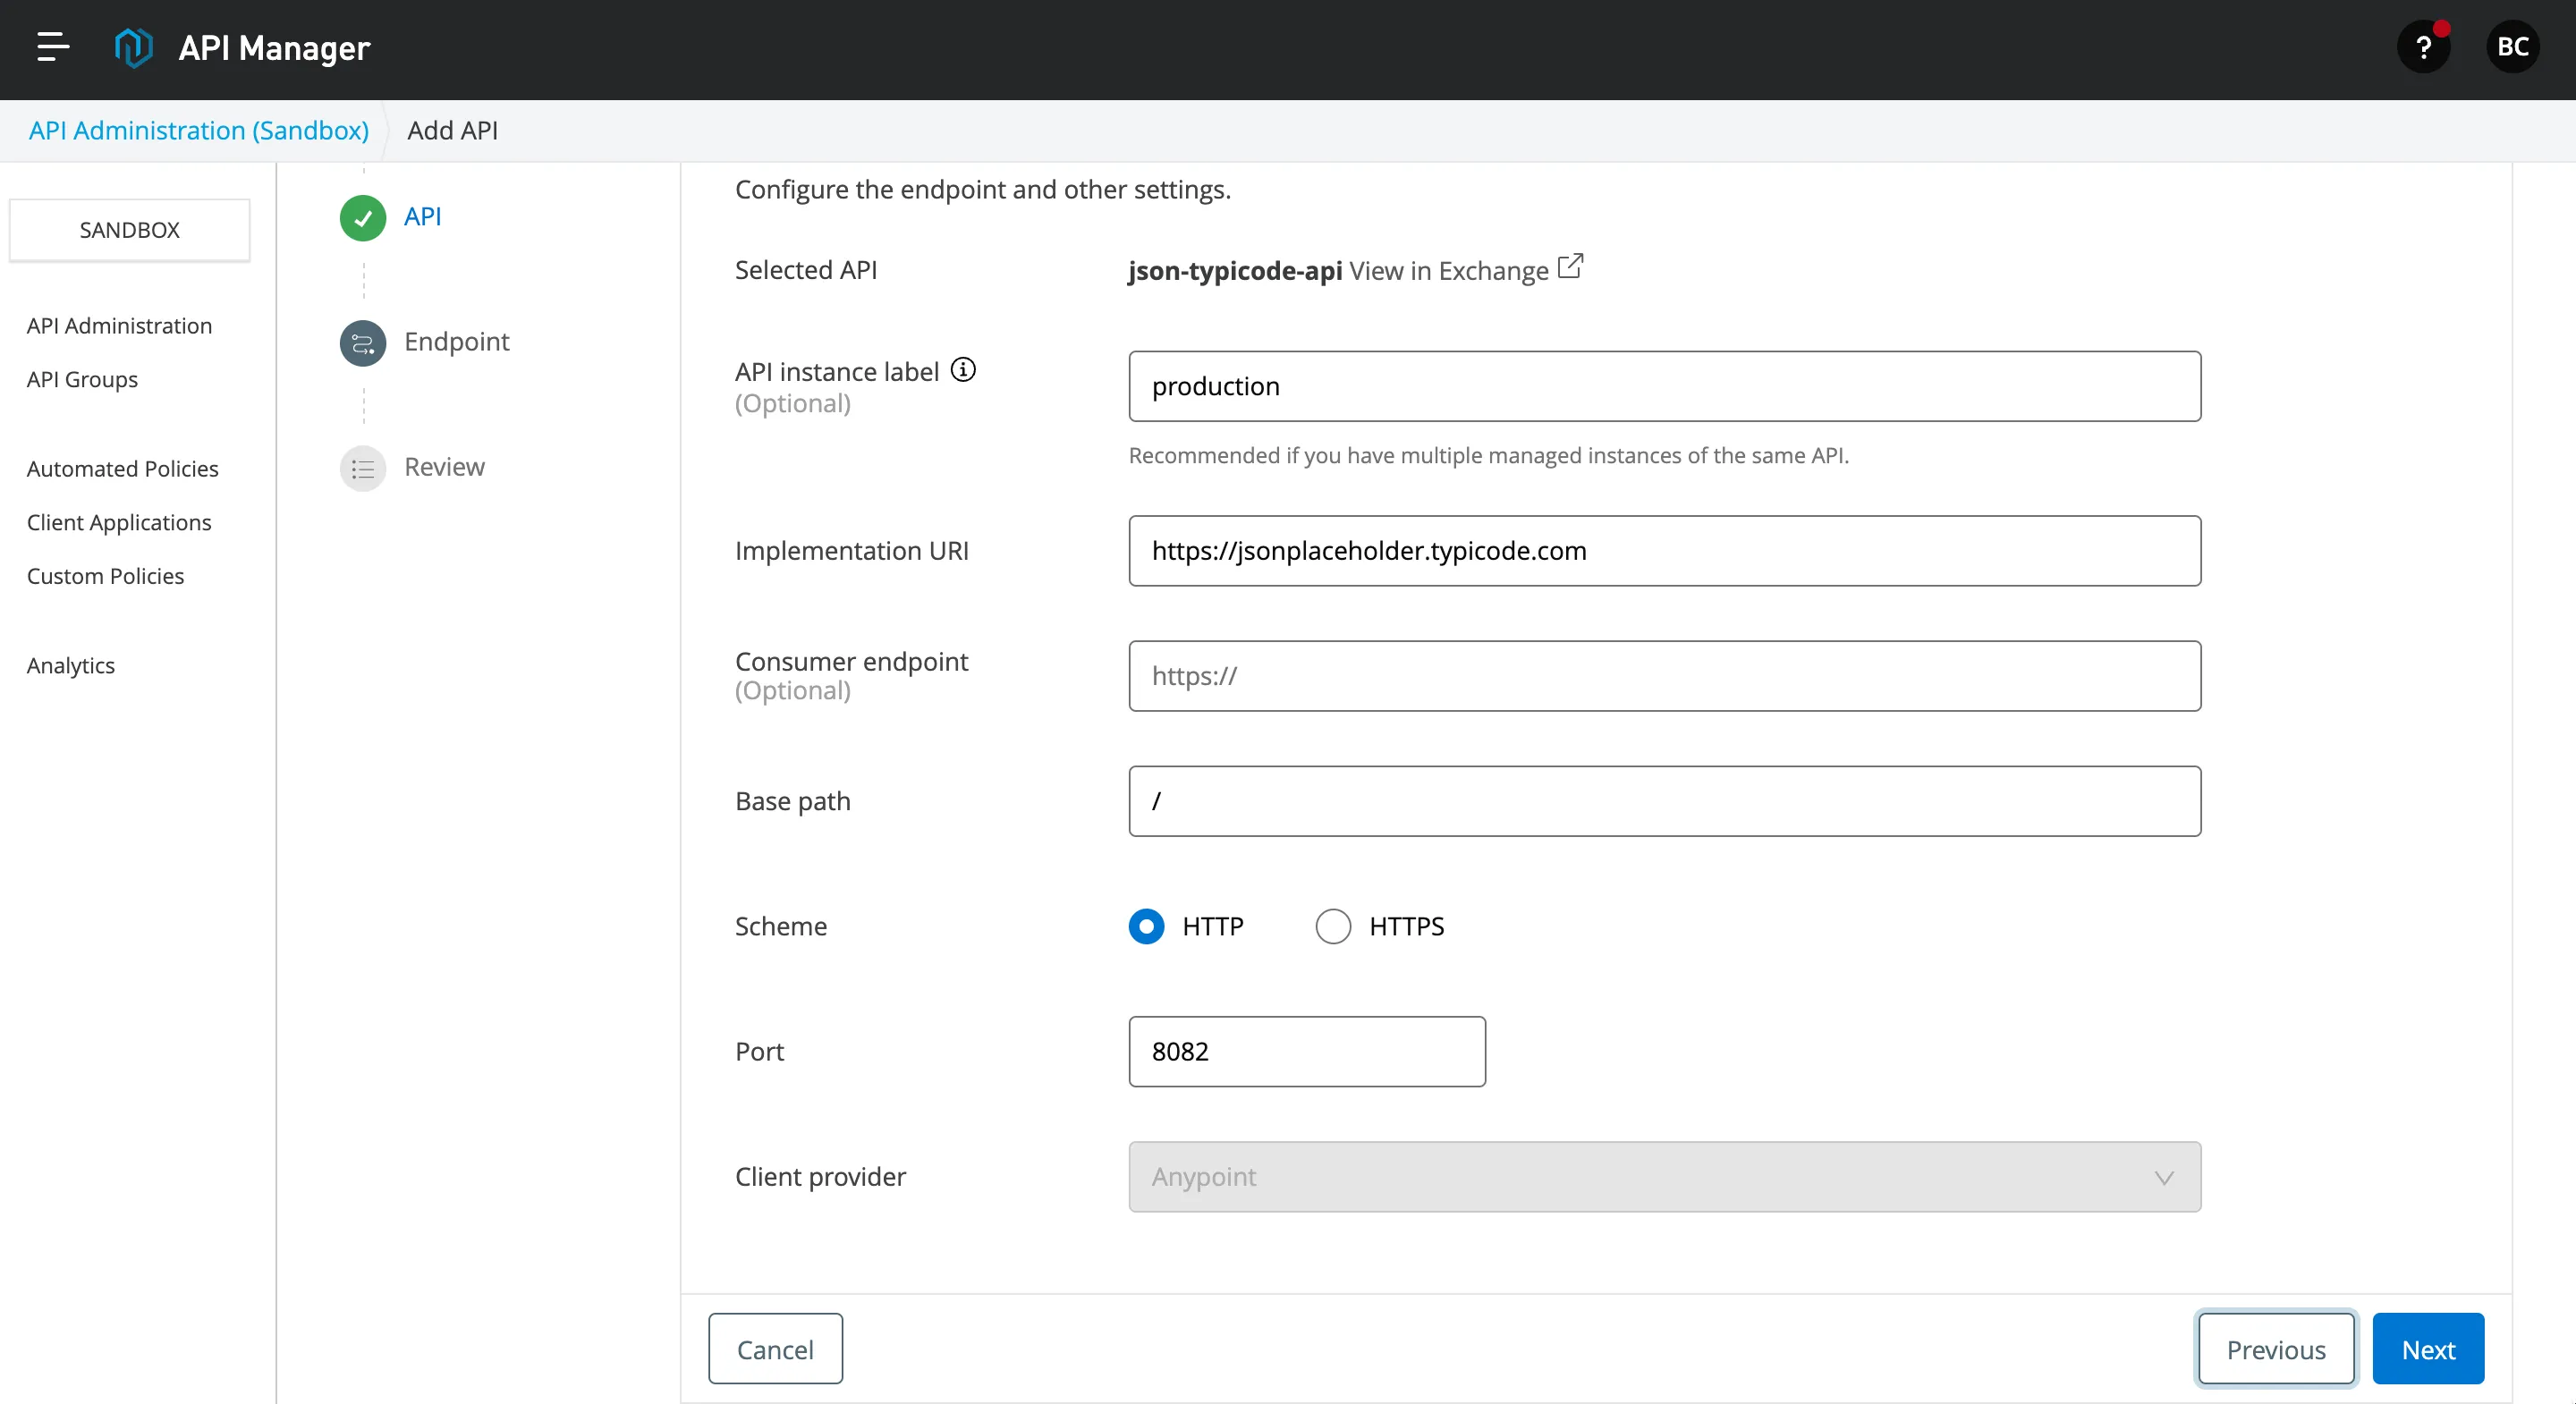
Task: Focus the Base path field
Action: point(1664,801)
